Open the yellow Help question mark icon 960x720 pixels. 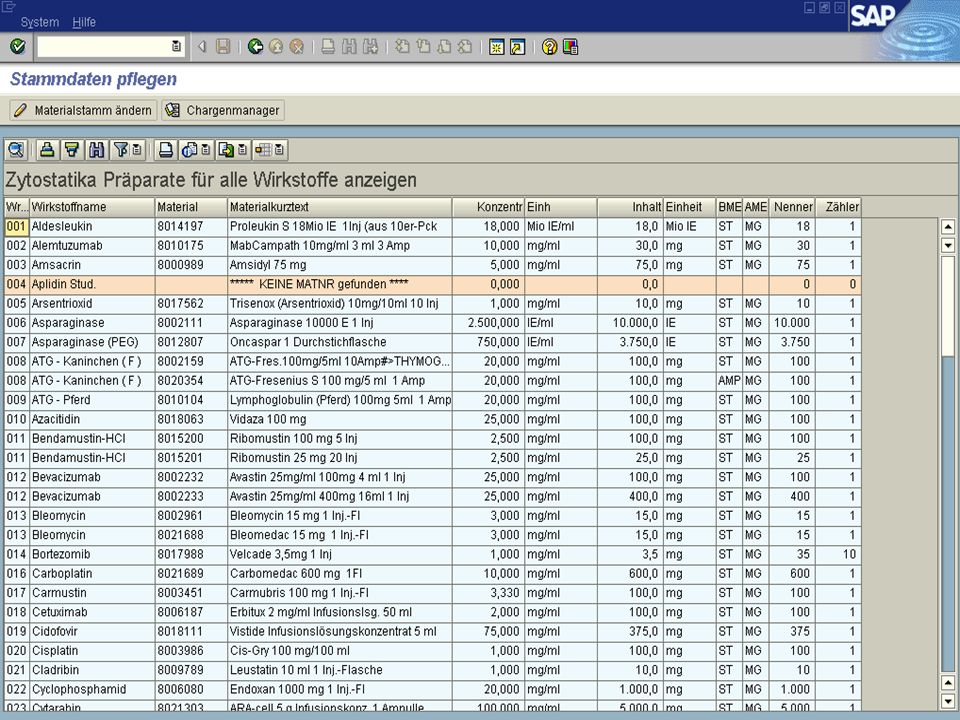549,47
